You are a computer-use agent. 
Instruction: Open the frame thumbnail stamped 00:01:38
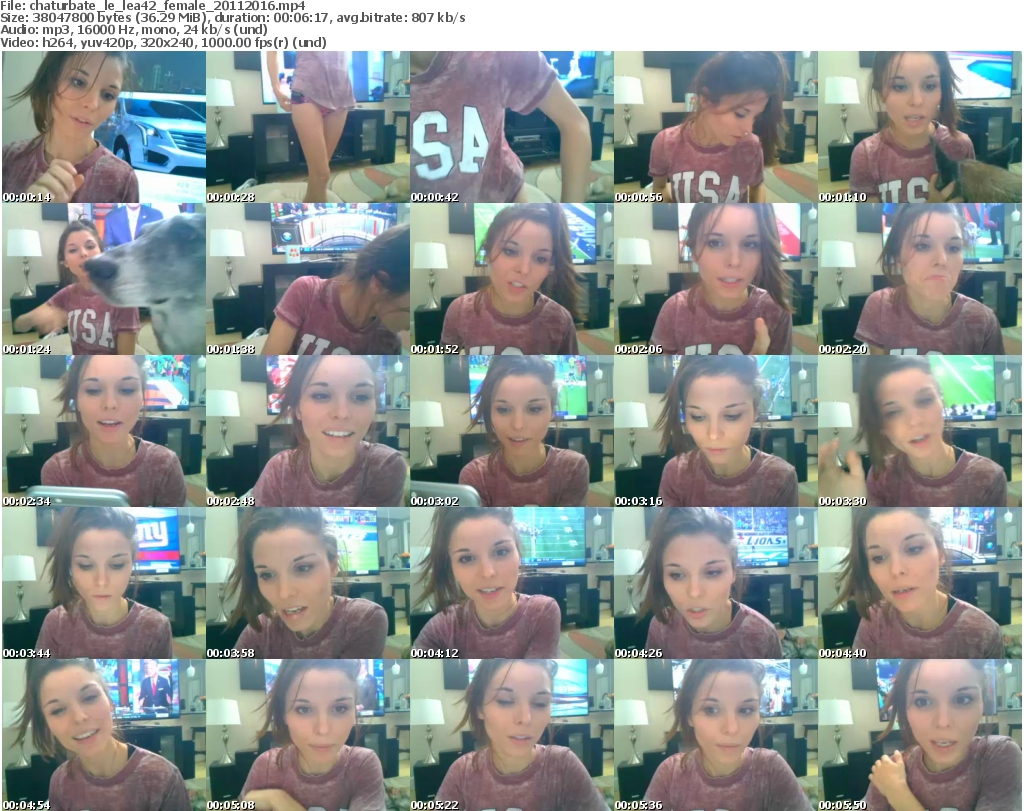point(308,279)
